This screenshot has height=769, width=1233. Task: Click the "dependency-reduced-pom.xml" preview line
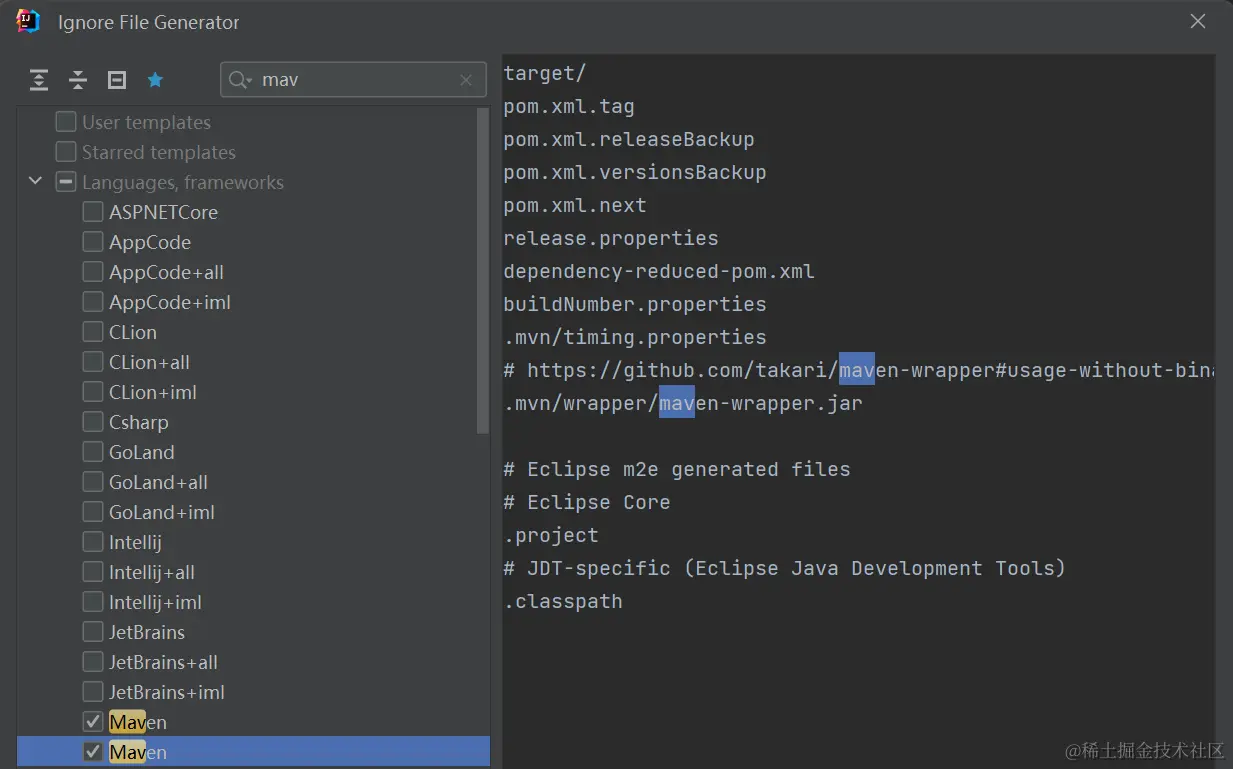tap(659, 271)
